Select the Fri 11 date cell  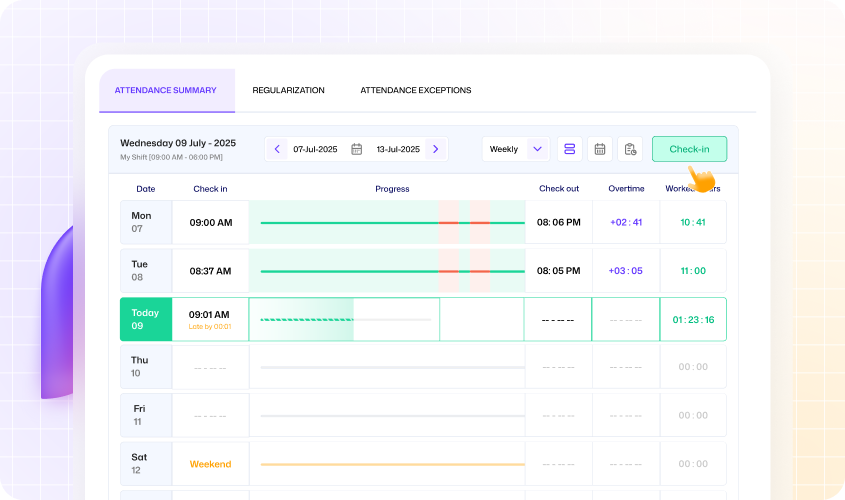(146, 415)
